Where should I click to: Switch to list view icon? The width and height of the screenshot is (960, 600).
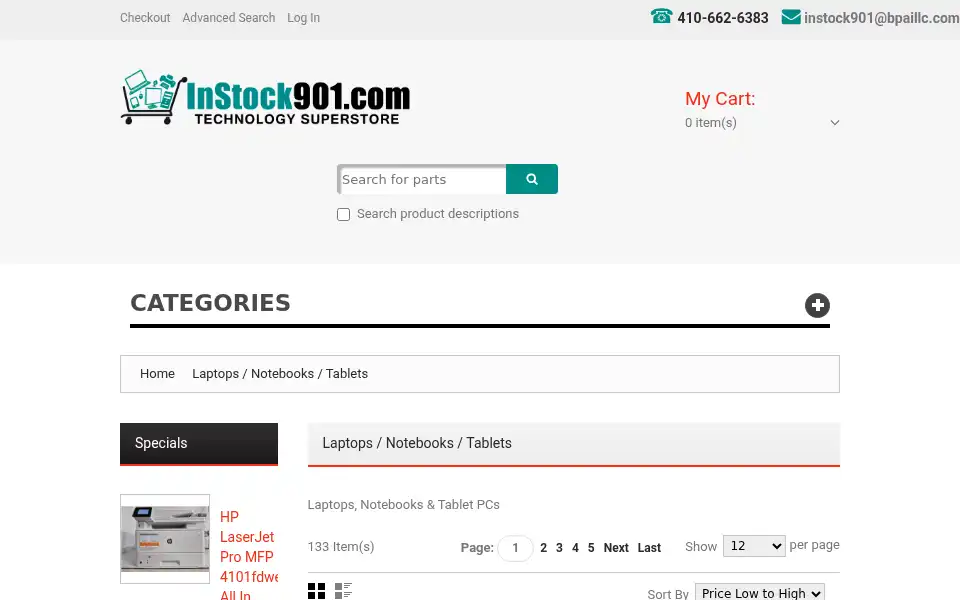pos(343,591)
